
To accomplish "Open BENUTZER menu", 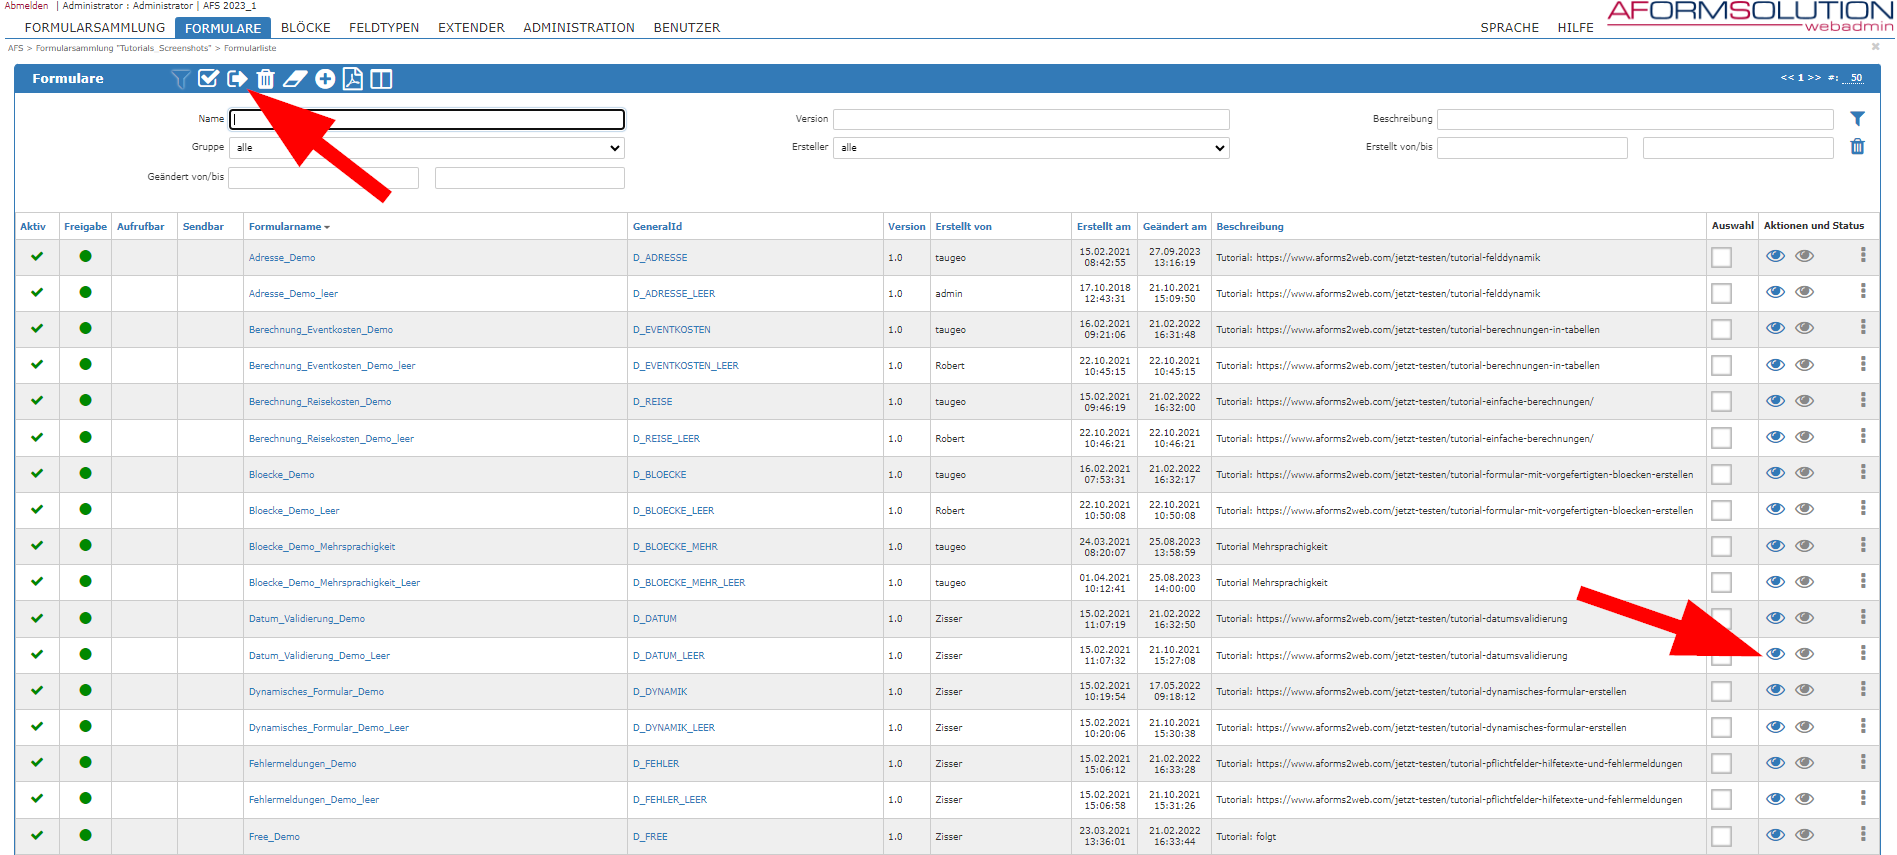I will coord(687,28).
